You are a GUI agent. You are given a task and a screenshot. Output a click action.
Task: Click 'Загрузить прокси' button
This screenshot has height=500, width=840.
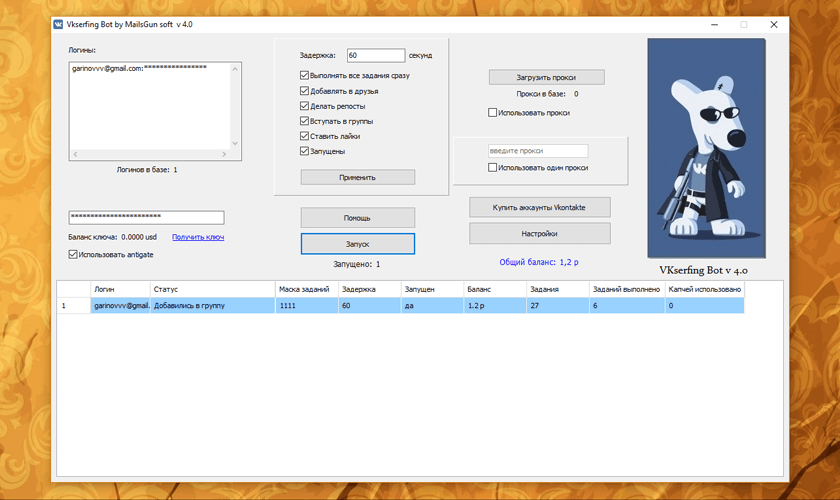click(x=546, y=77)
